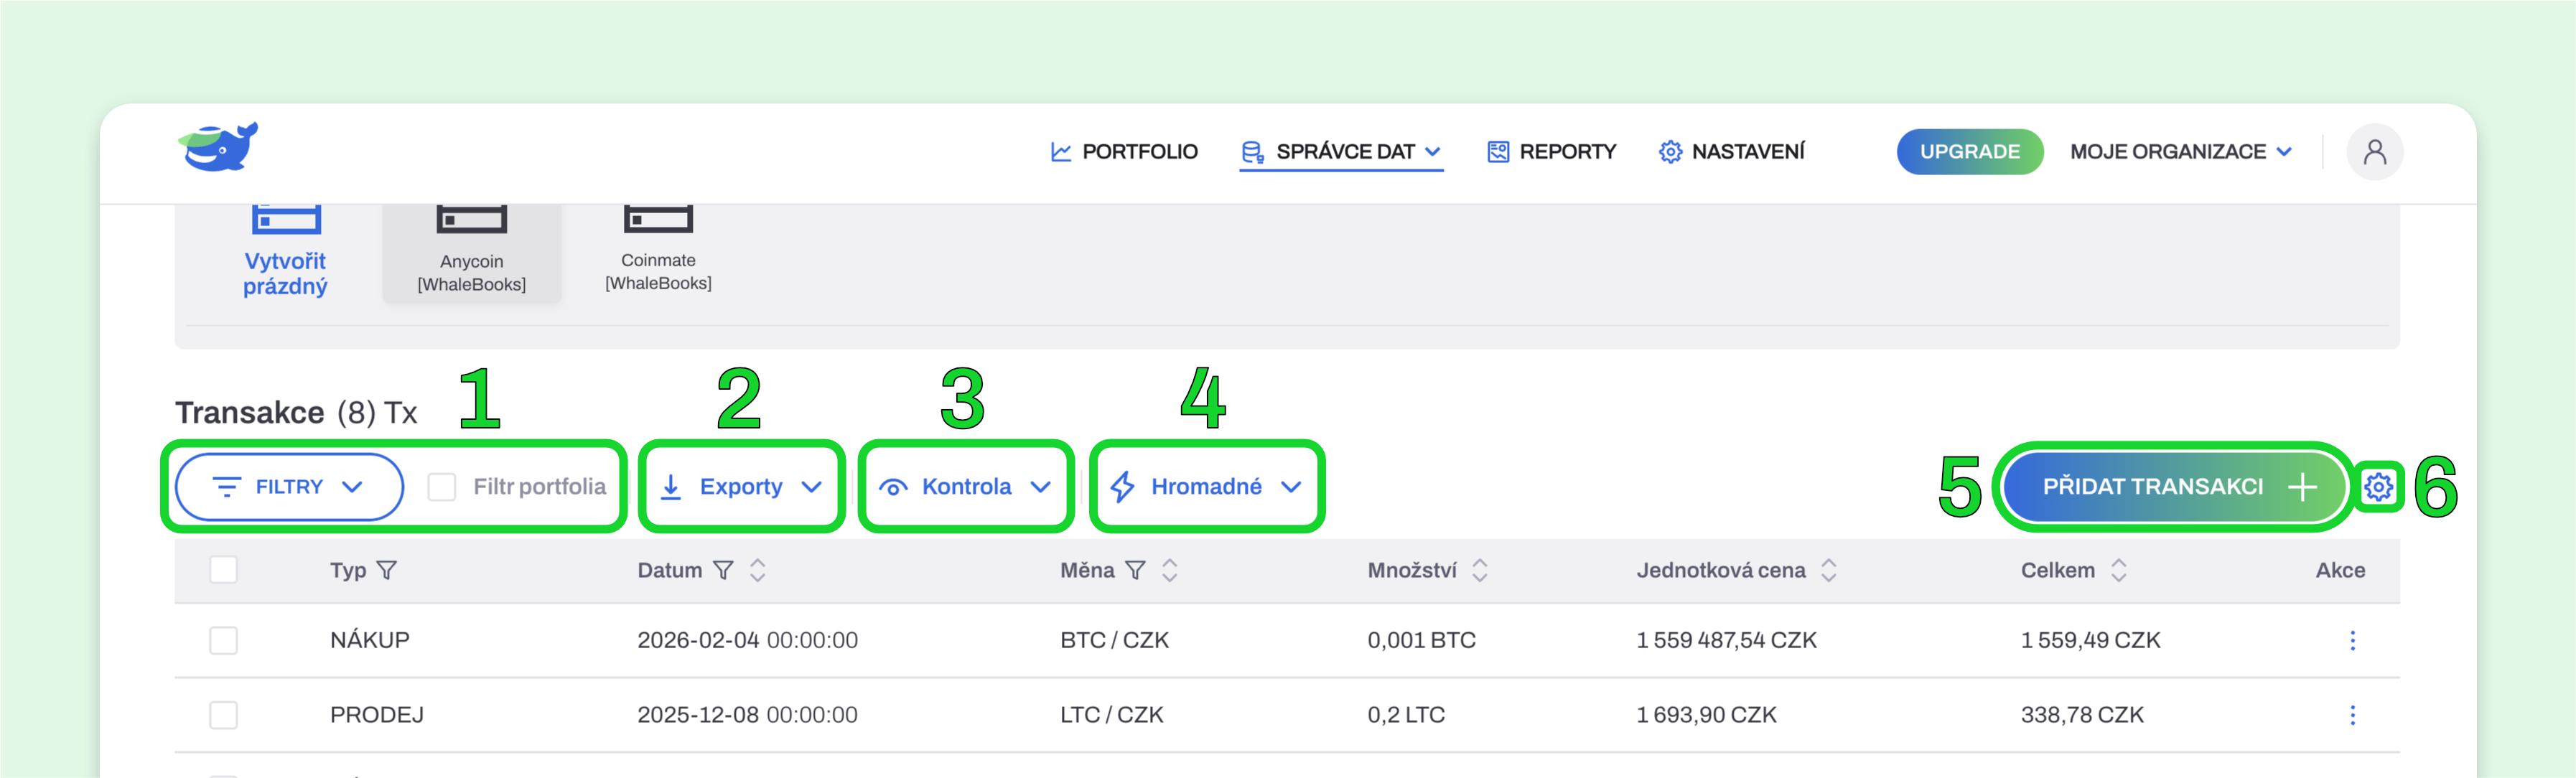Sort by Celkem column arrows
Screen dimensions: 2576x778
(x=2119, y=570)
